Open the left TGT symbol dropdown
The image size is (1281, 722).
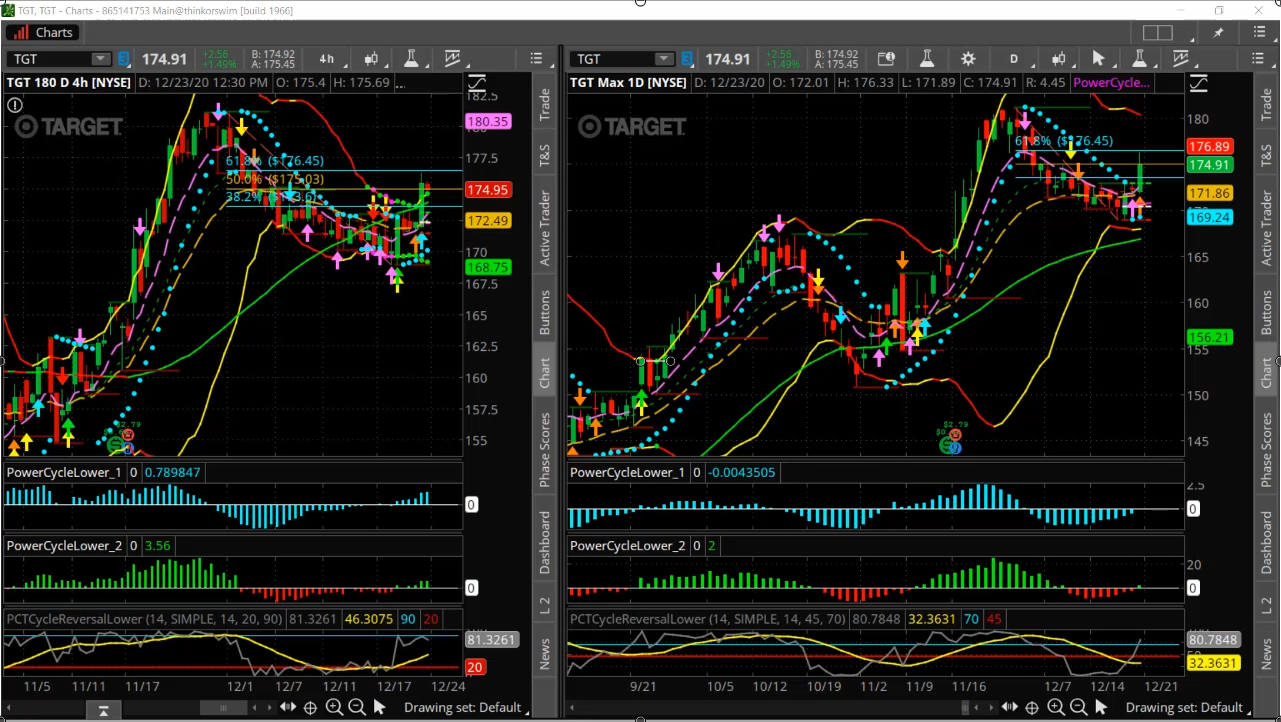(101, 59)
